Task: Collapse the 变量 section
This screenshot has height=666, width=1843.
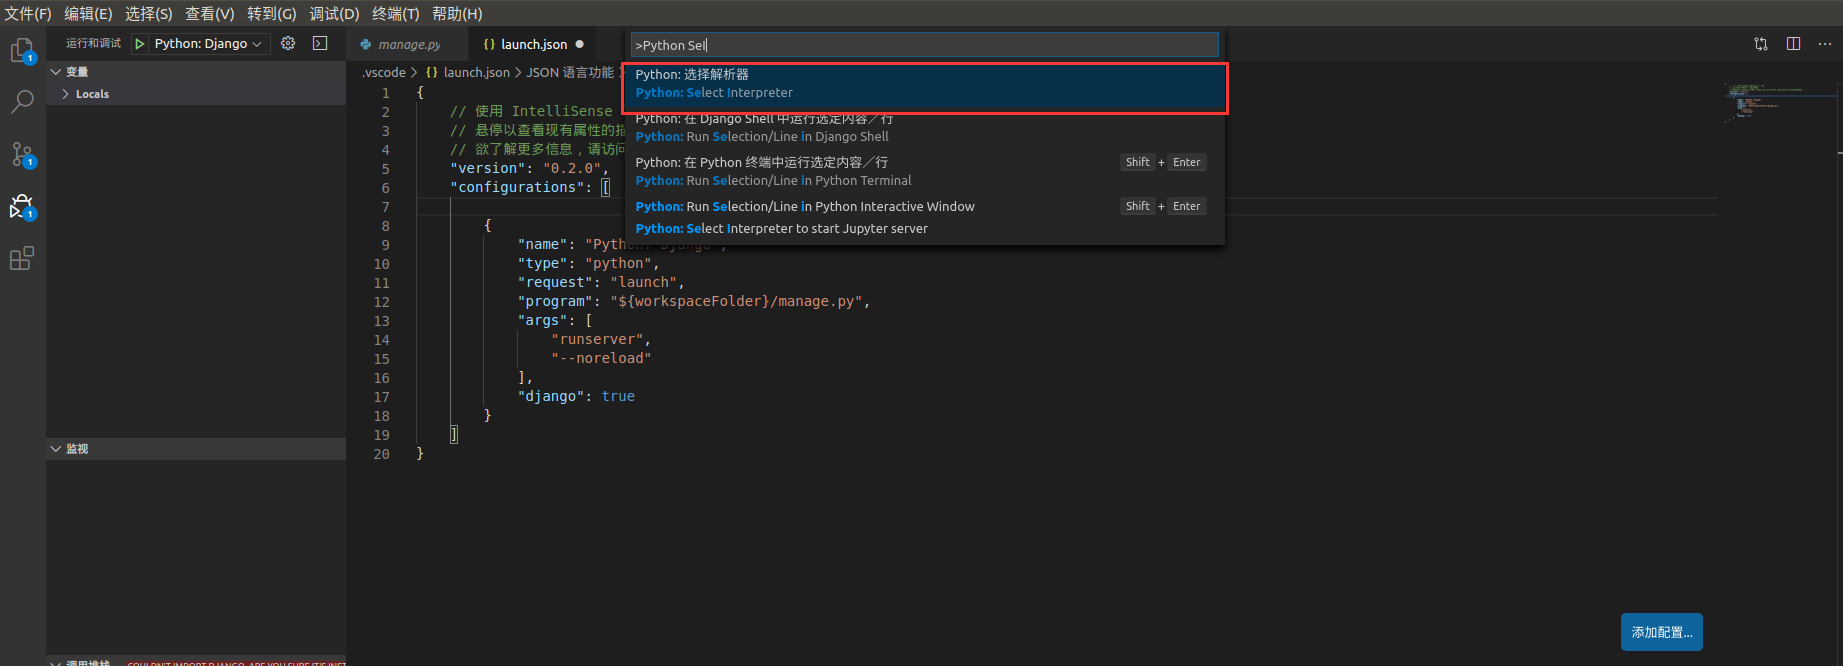Action: pos(196,72)
